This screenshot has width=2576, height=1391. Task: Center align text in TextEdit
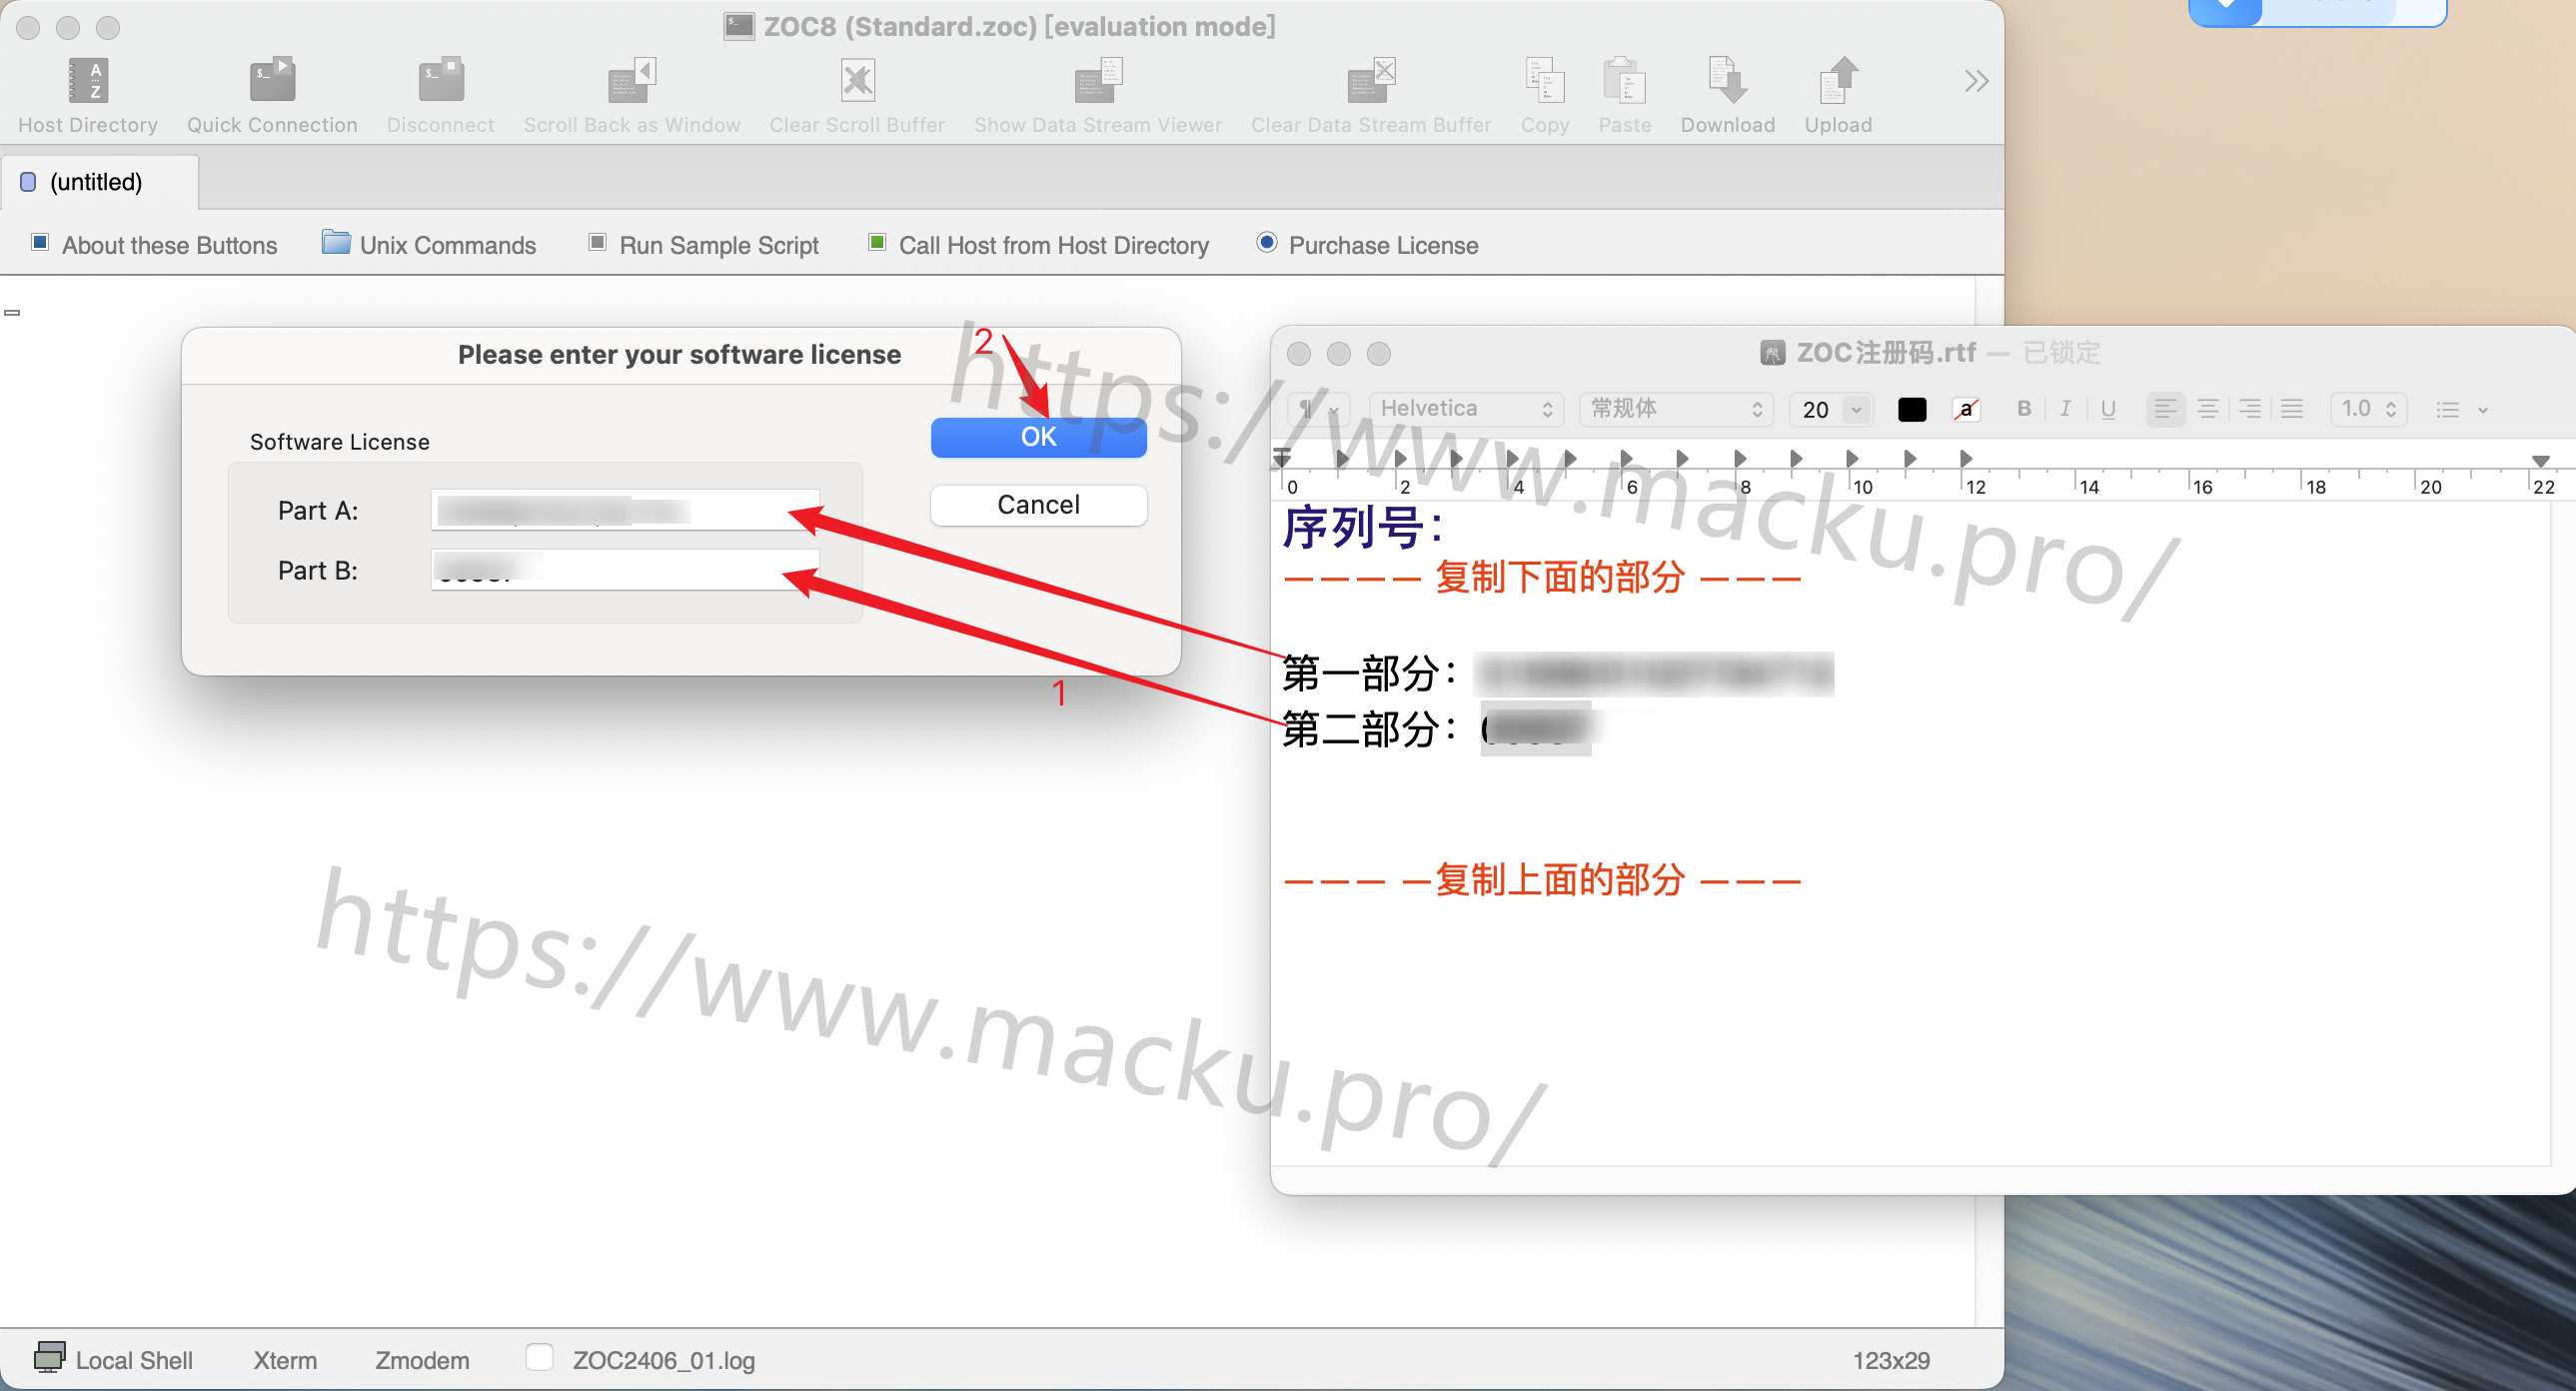[x=2207, y=409]
